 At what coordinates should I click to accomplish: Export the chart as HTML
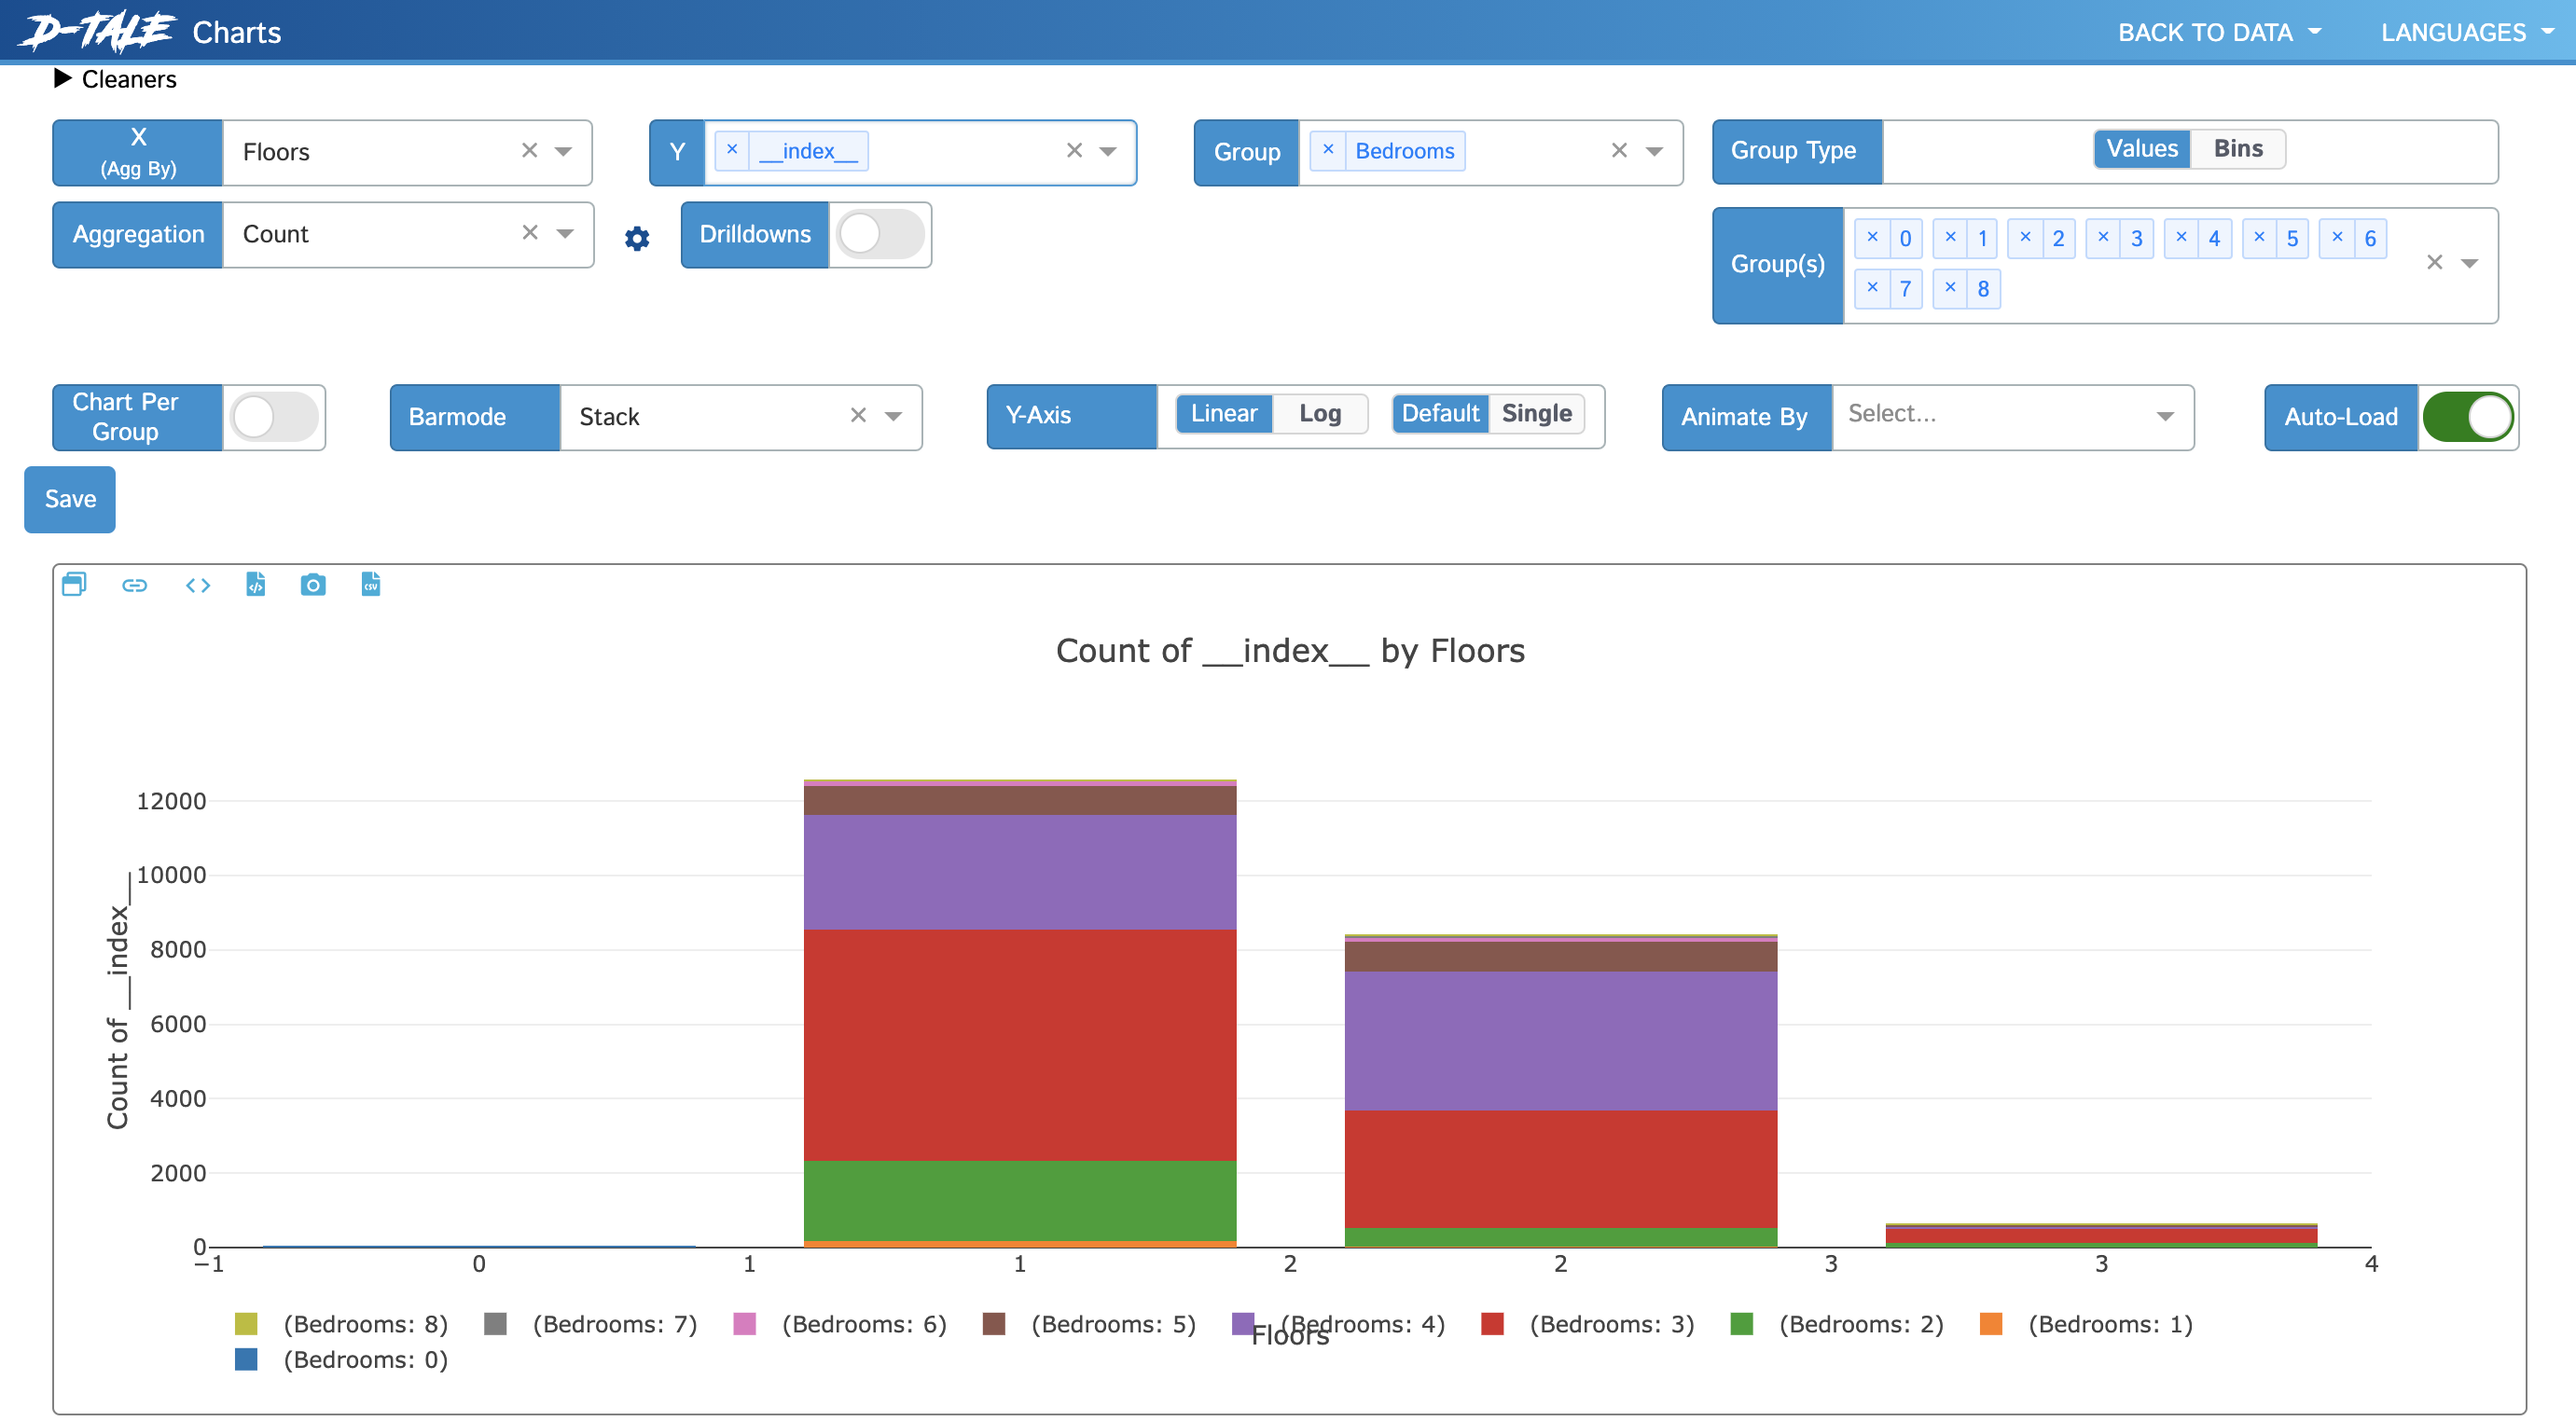(x=255, y=585)
